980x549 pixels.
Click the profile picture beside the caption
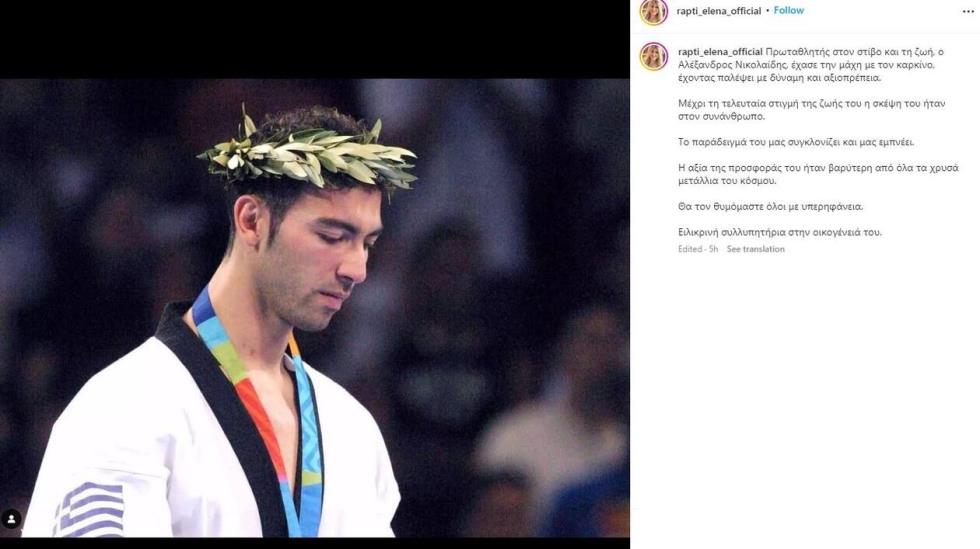point(654,56)
